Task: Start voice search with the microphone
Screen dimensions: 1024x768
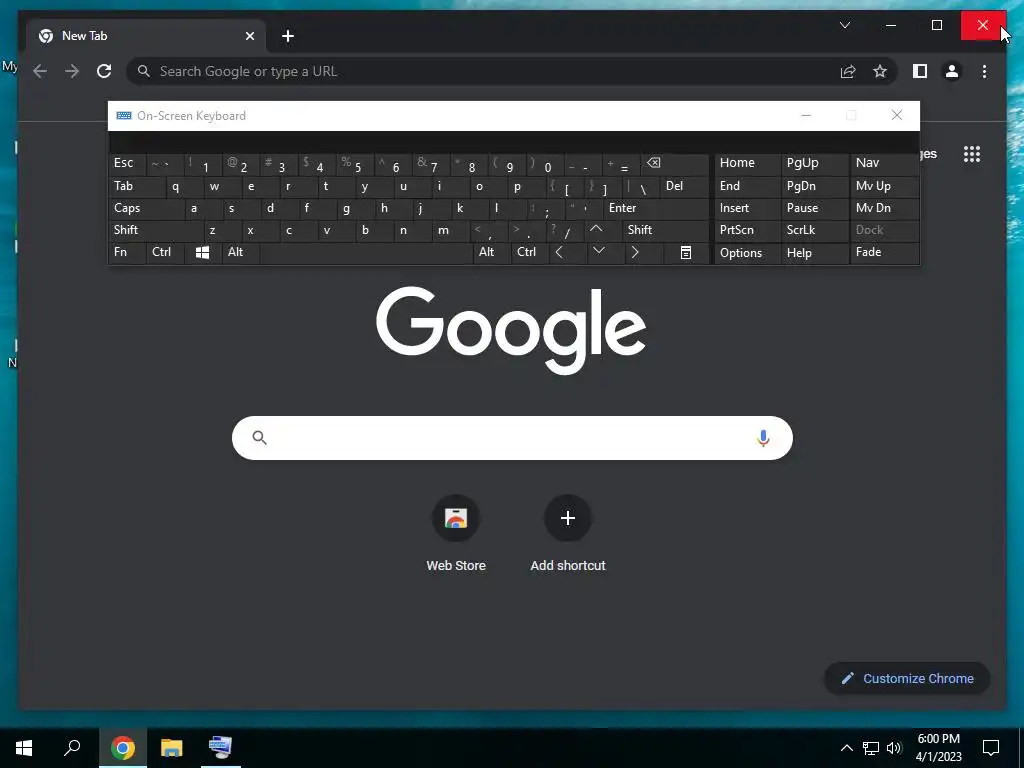Action: click(x=763, y=438)
